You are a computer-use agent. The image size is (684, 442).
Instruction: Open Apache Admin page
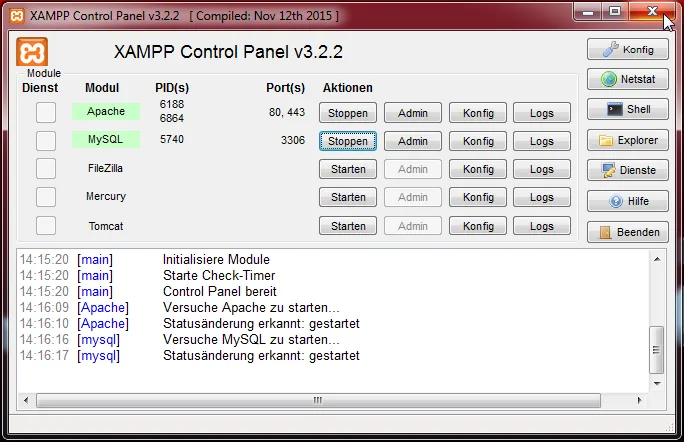(x=413, y=113)
